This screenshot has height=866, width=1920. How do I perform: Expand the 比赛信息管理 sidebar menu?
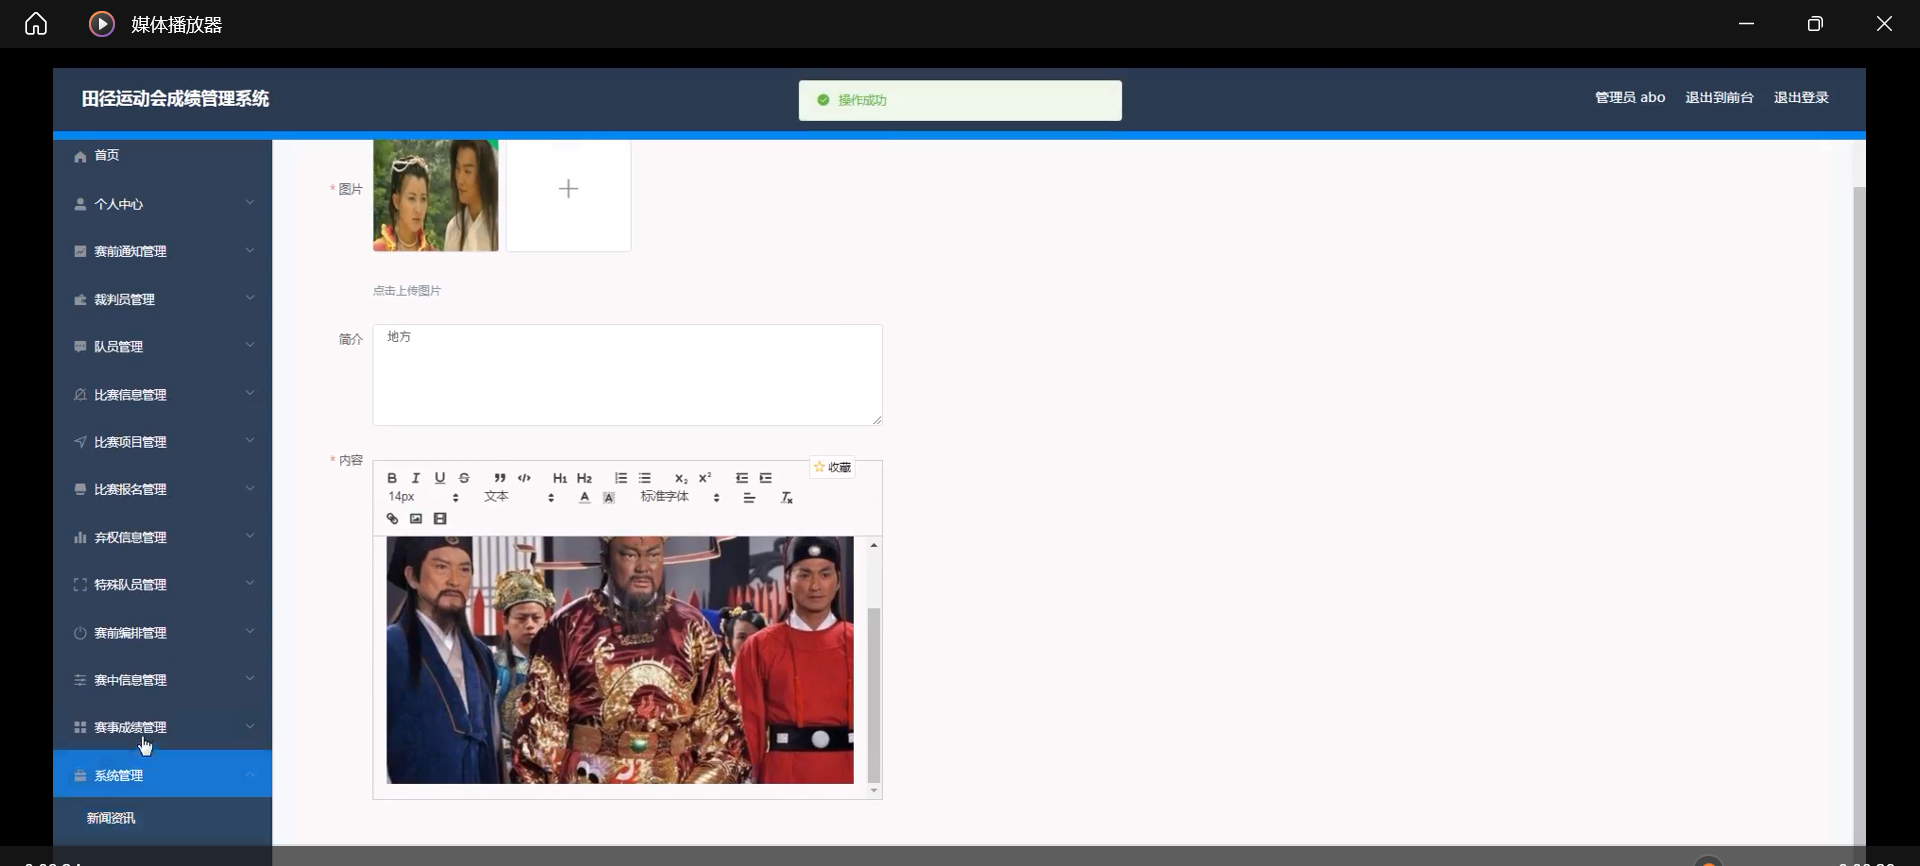[x=163, y=395]
